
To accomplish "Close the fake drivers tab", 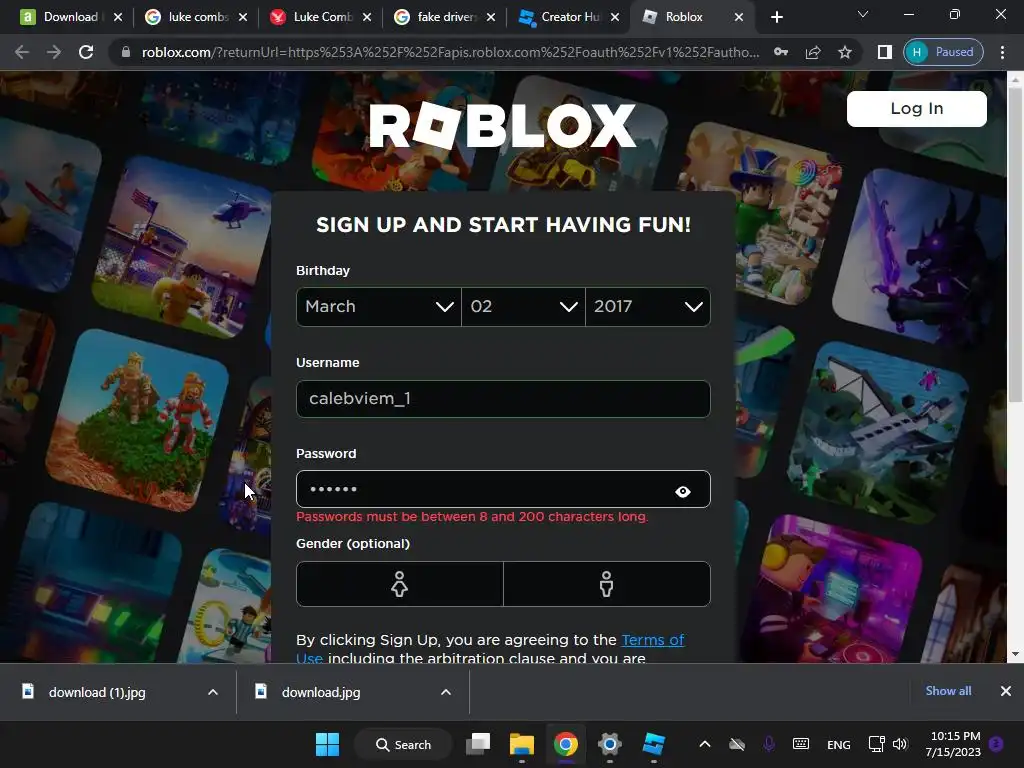I will coord(490,17).
